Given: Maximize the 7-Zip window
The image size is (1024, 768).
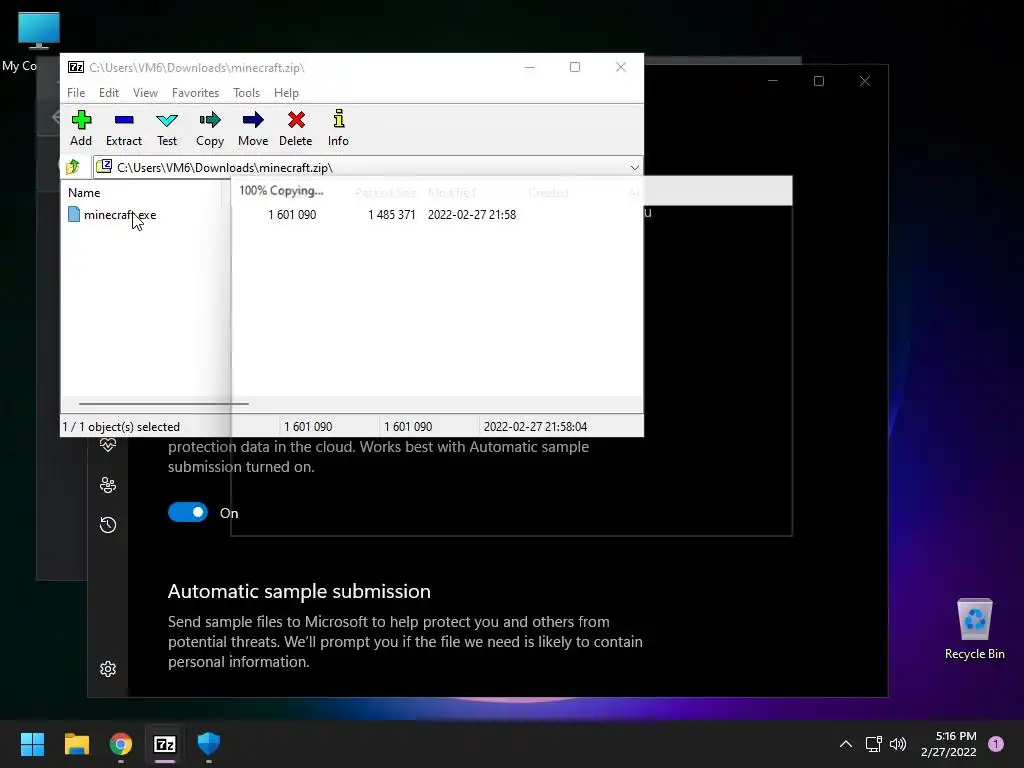Looking at the screenshot, I should 575,67.
